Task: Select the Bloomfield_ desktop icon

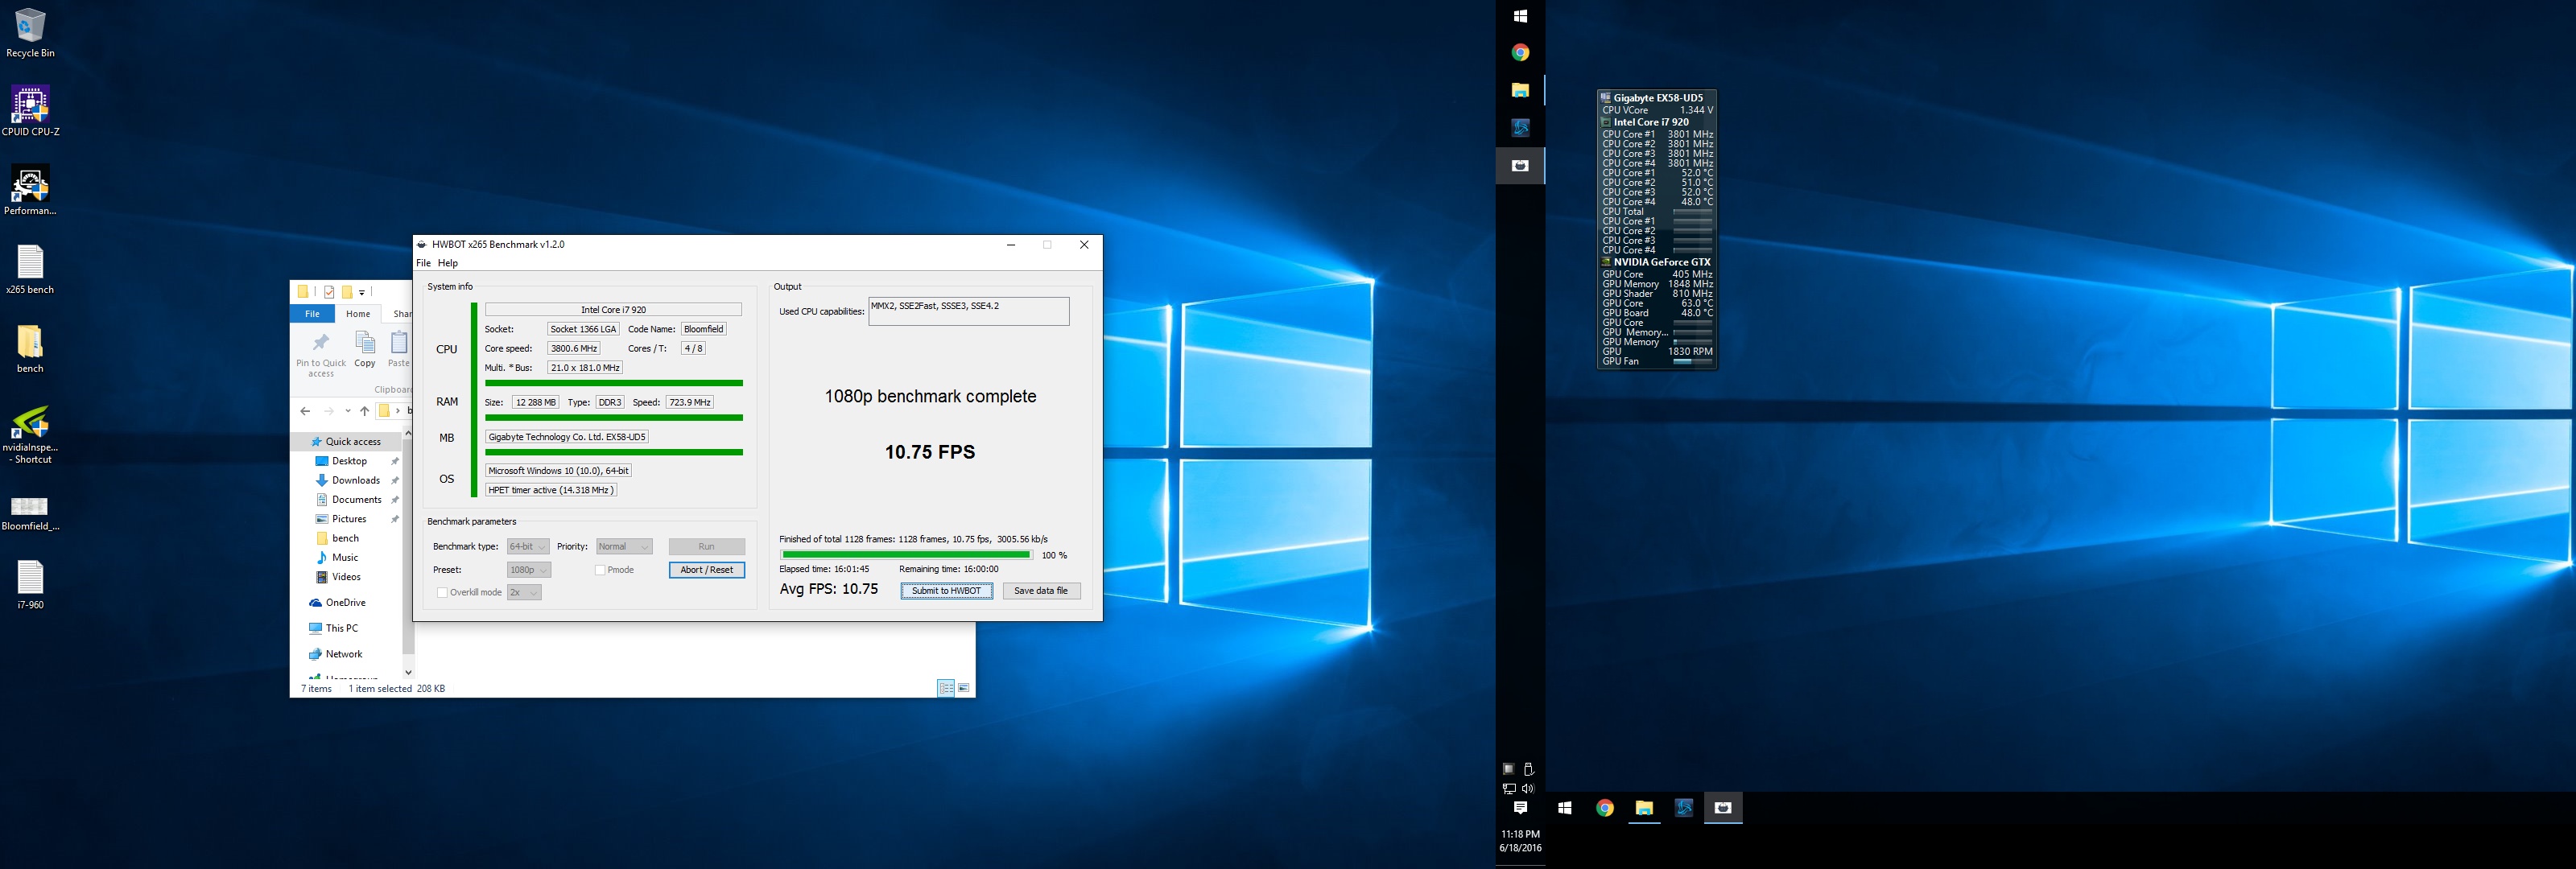Action: point(30,513)
